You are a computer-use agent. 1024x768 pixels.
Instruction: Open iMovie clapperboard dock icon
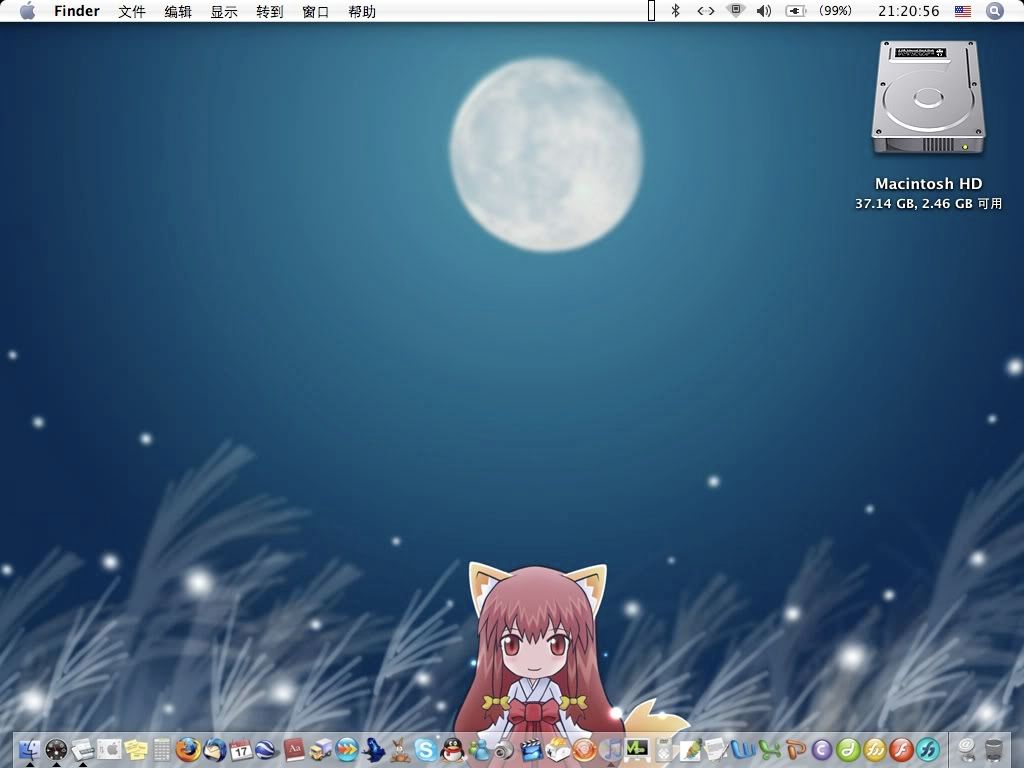click(x=531, y=749)
